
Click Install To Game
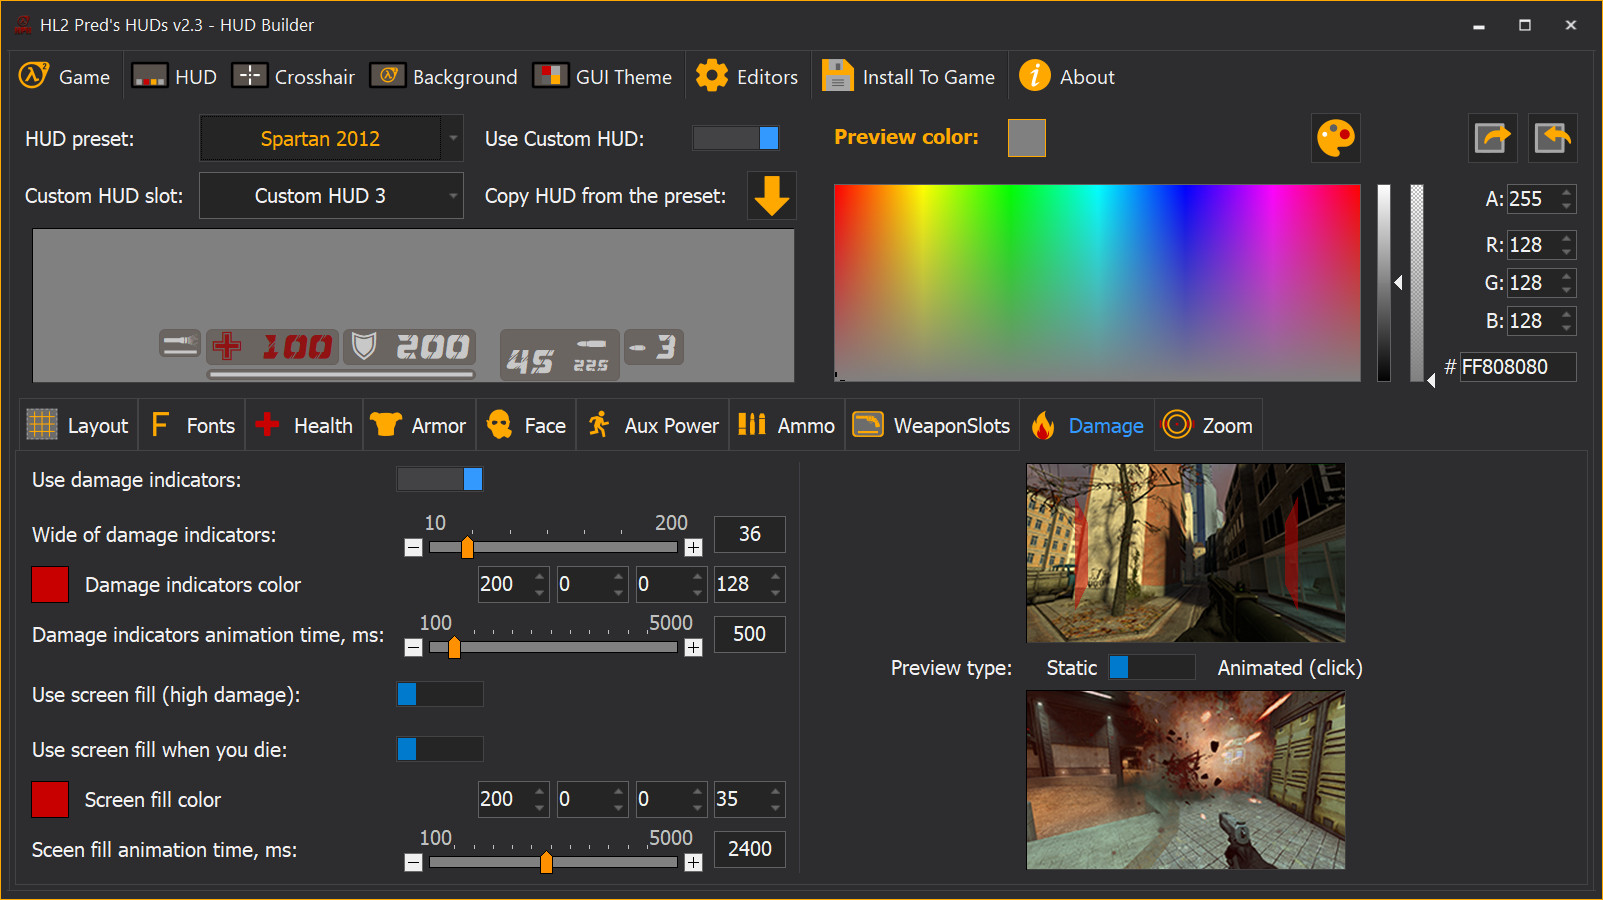909,76
